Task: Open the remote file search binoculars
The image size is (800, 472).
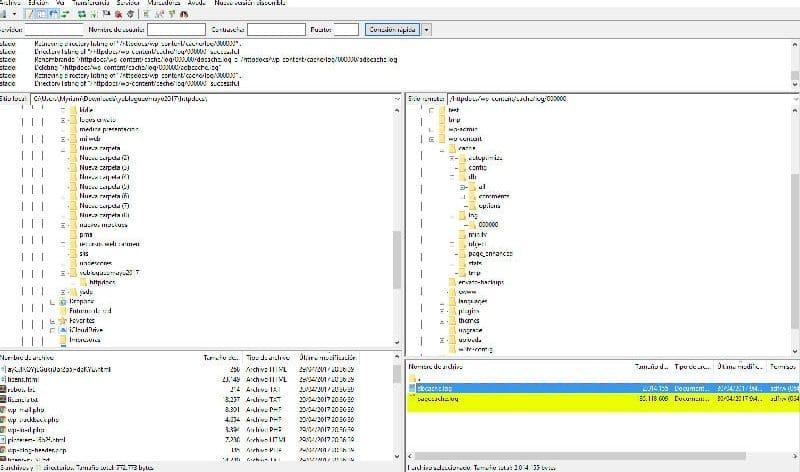Action: pos(184,14)
